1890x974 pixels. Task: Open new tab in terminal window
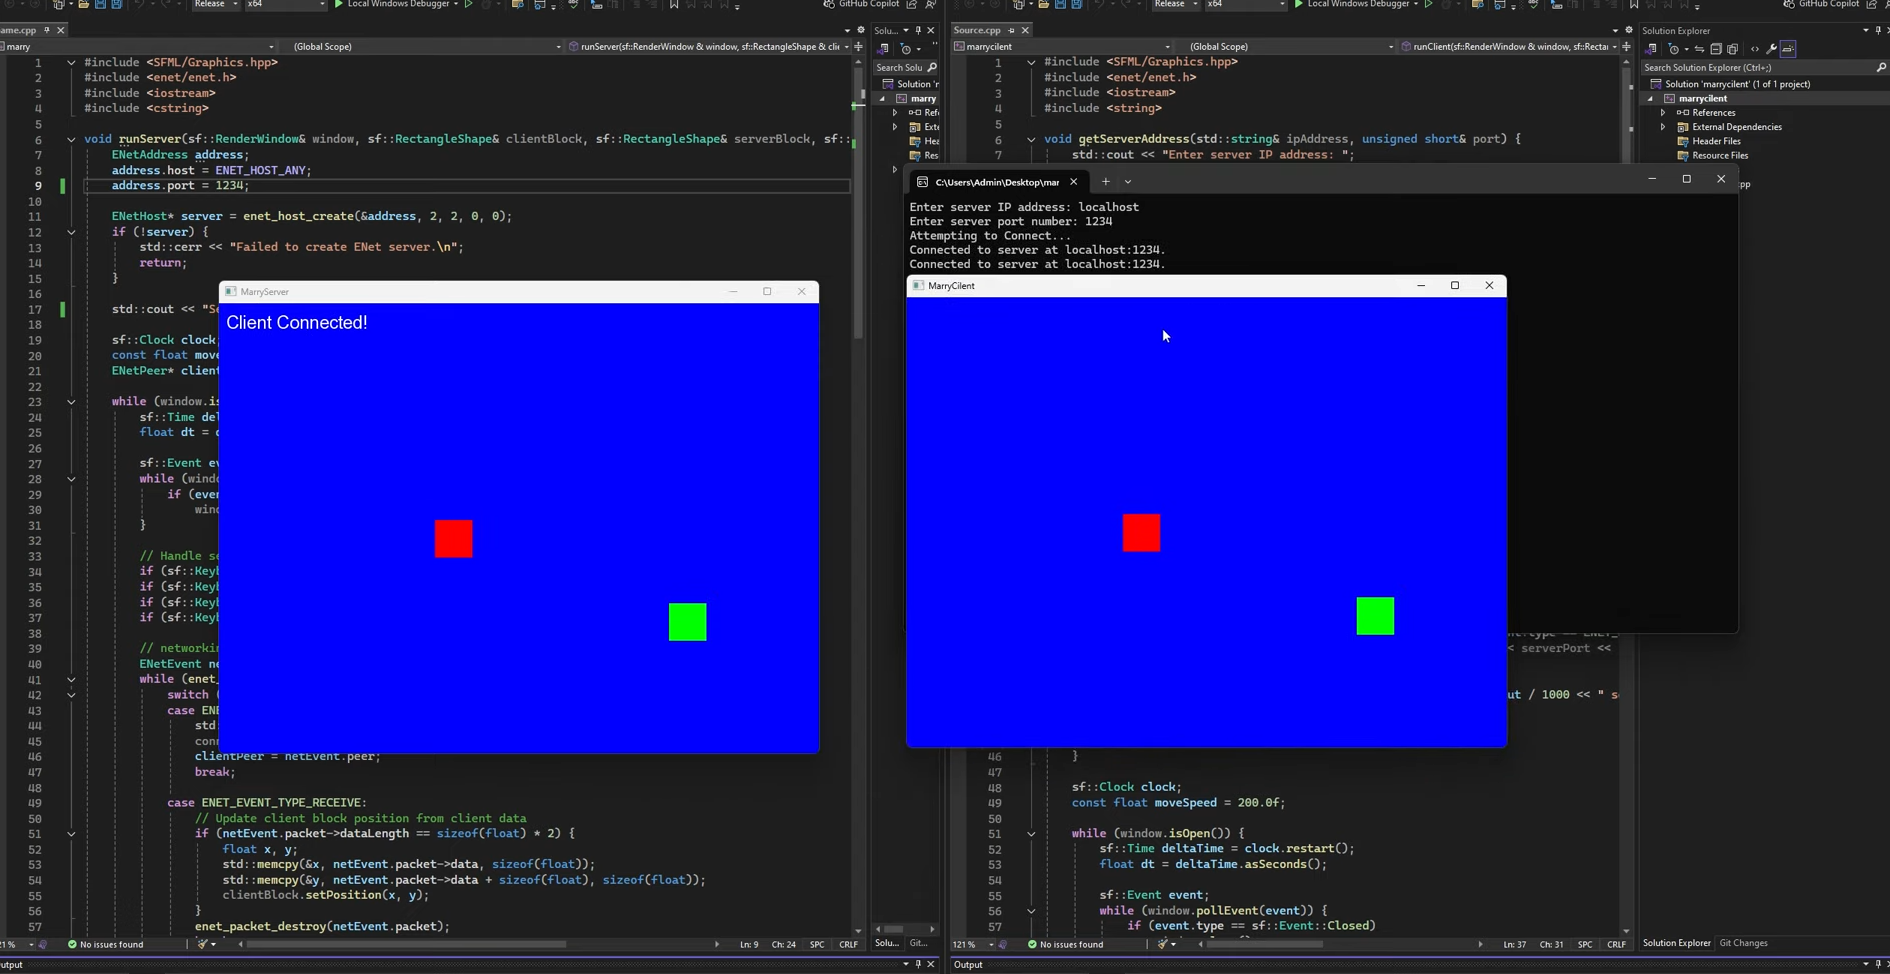pos(1105,182)
